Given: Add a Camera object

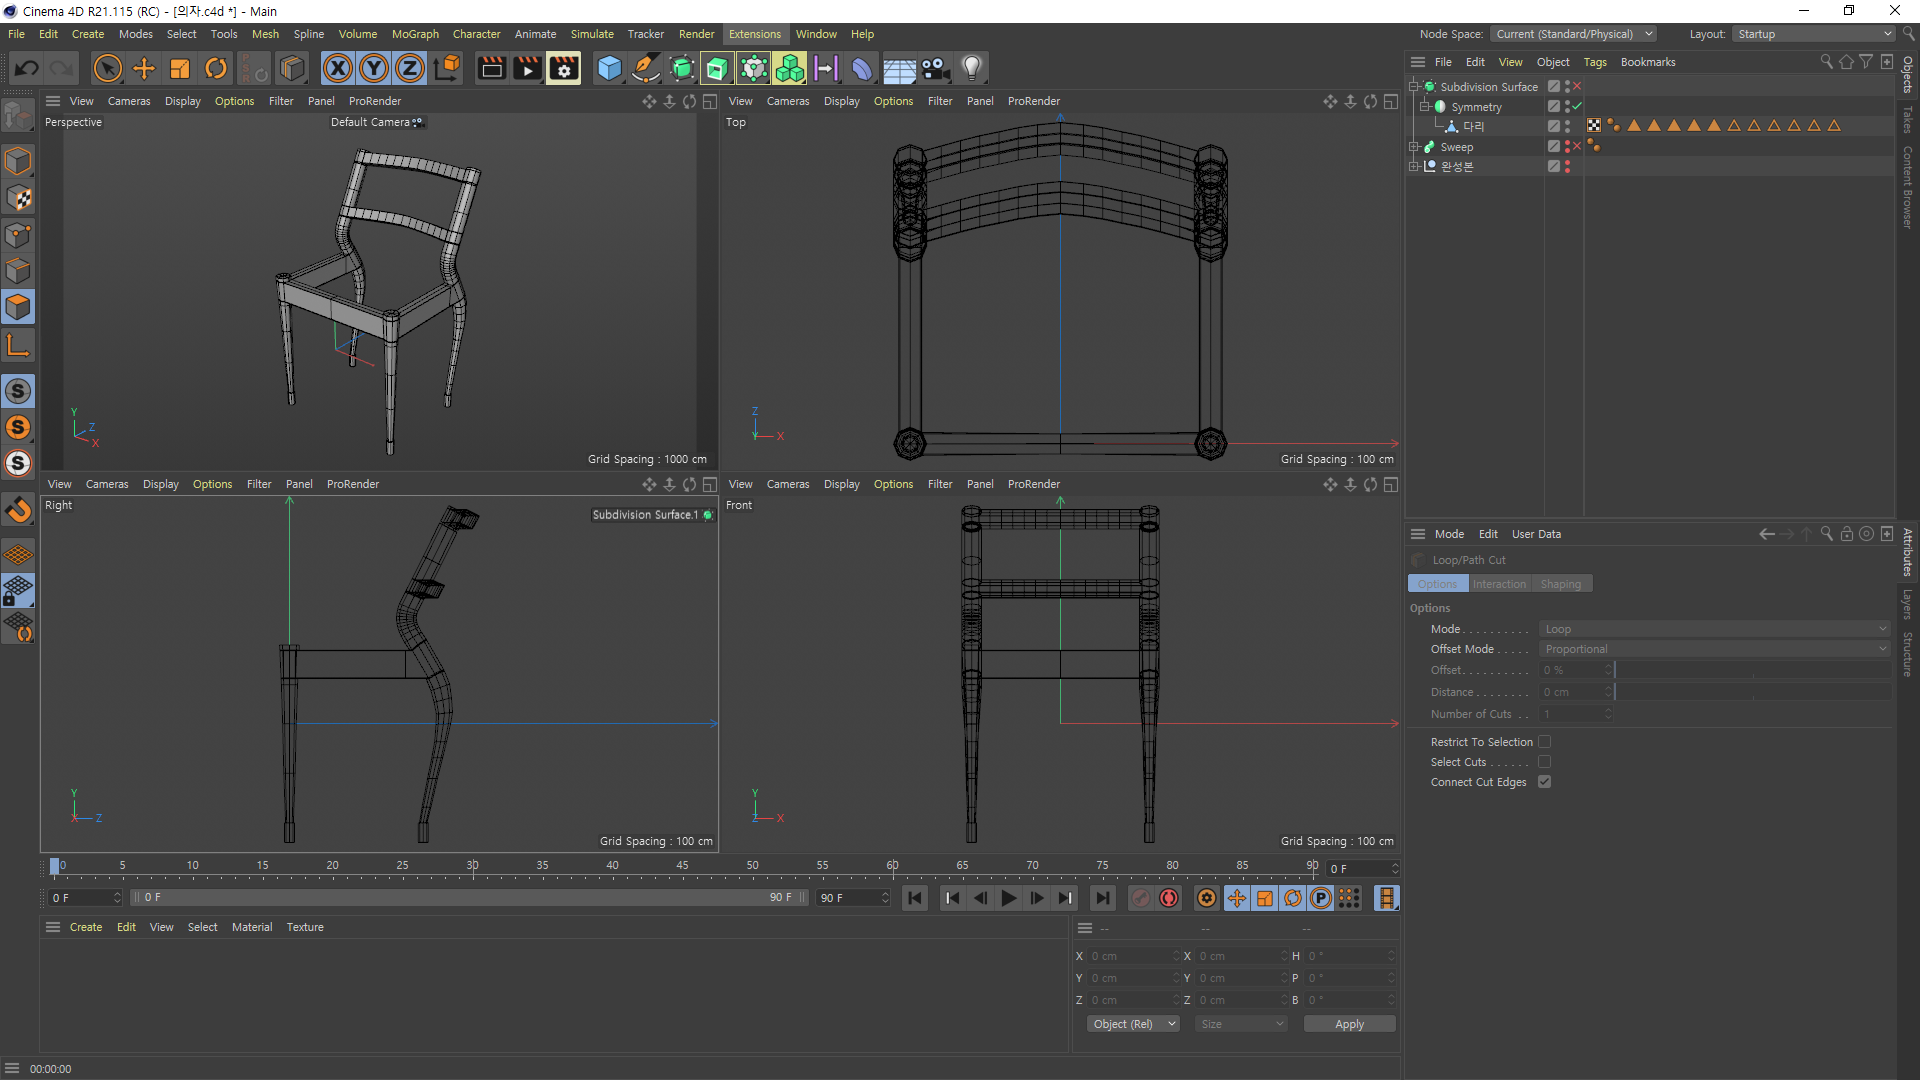Looking at the screenshot, I should tap(935, 68).
